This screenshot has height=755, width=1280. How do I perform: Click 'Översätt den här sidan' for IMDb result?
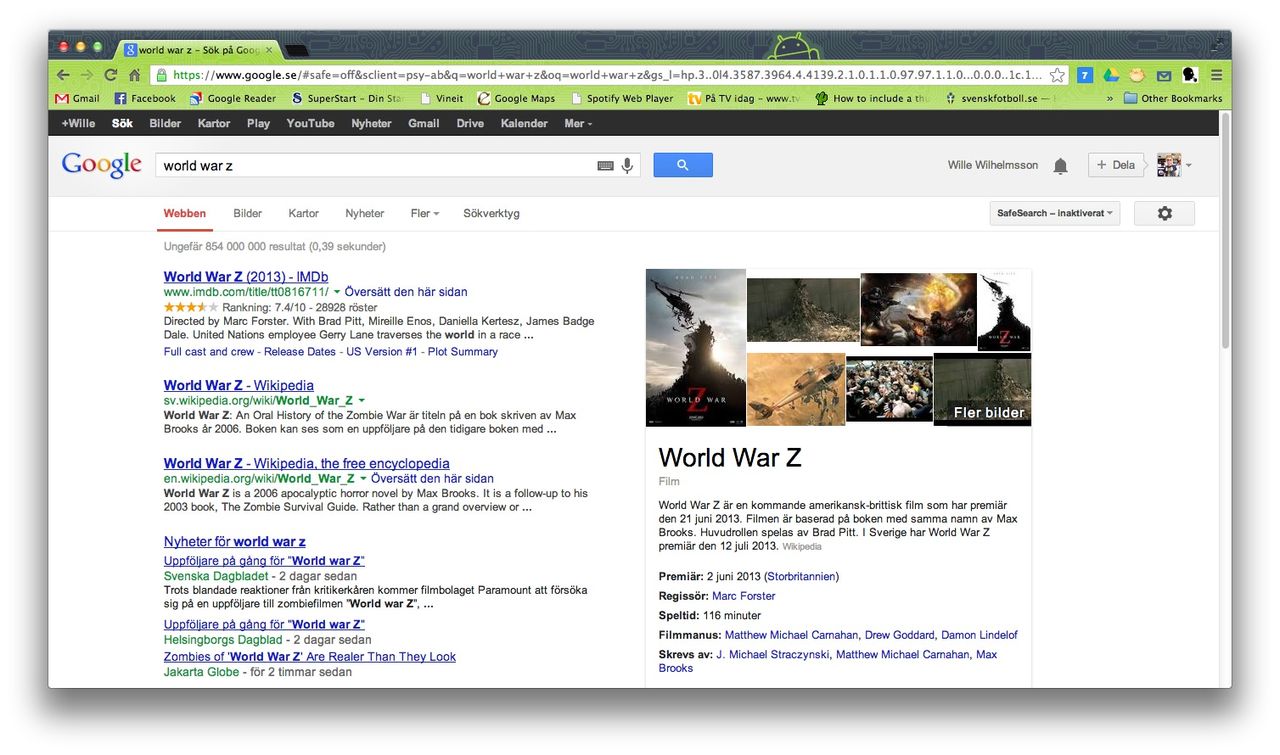pos(406,292)
